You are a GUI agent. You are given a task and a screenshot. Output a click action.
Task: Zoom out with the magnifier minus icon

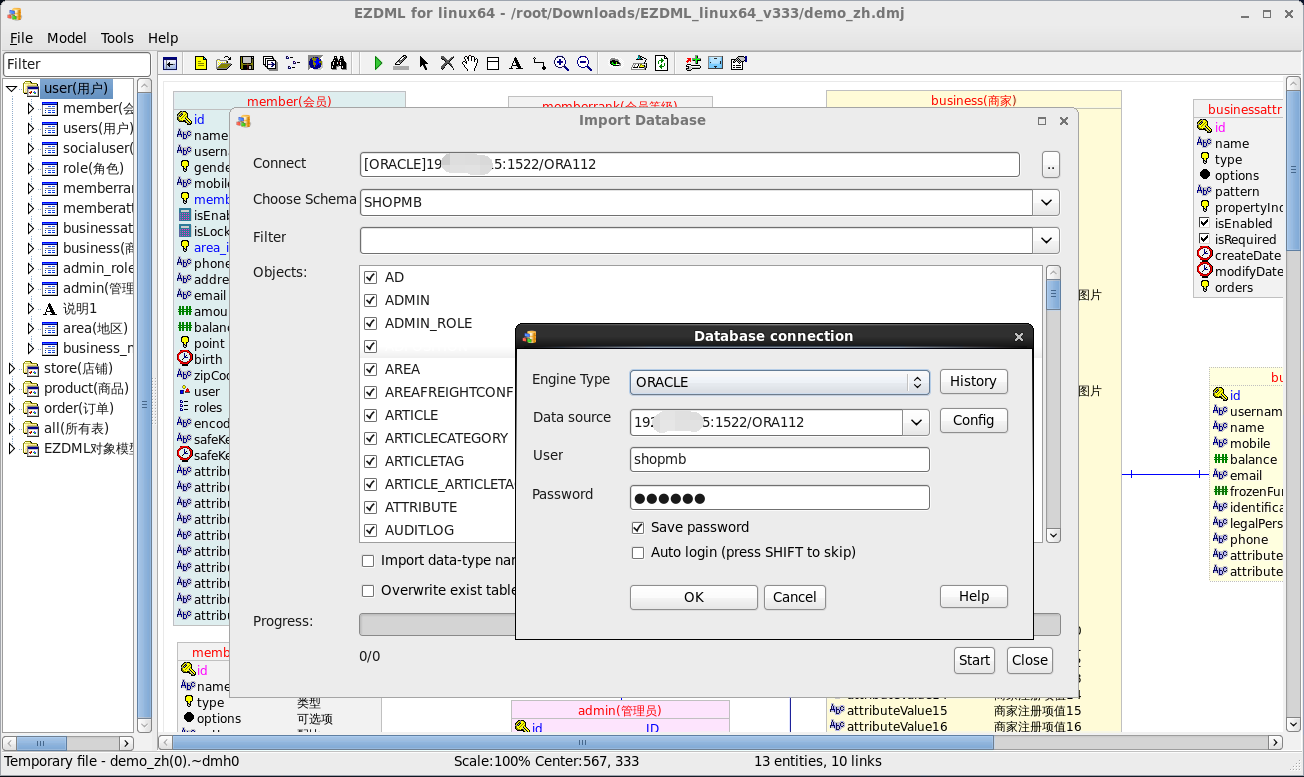(585, 63)
